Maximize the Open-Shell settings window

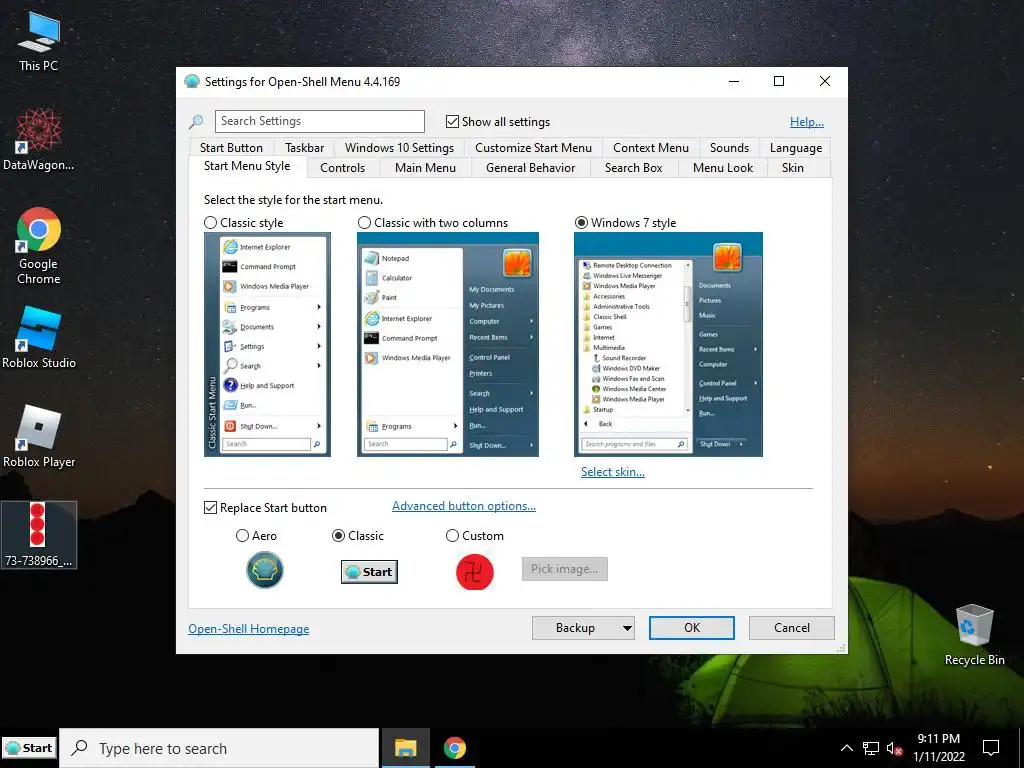(x=778, y=81)
